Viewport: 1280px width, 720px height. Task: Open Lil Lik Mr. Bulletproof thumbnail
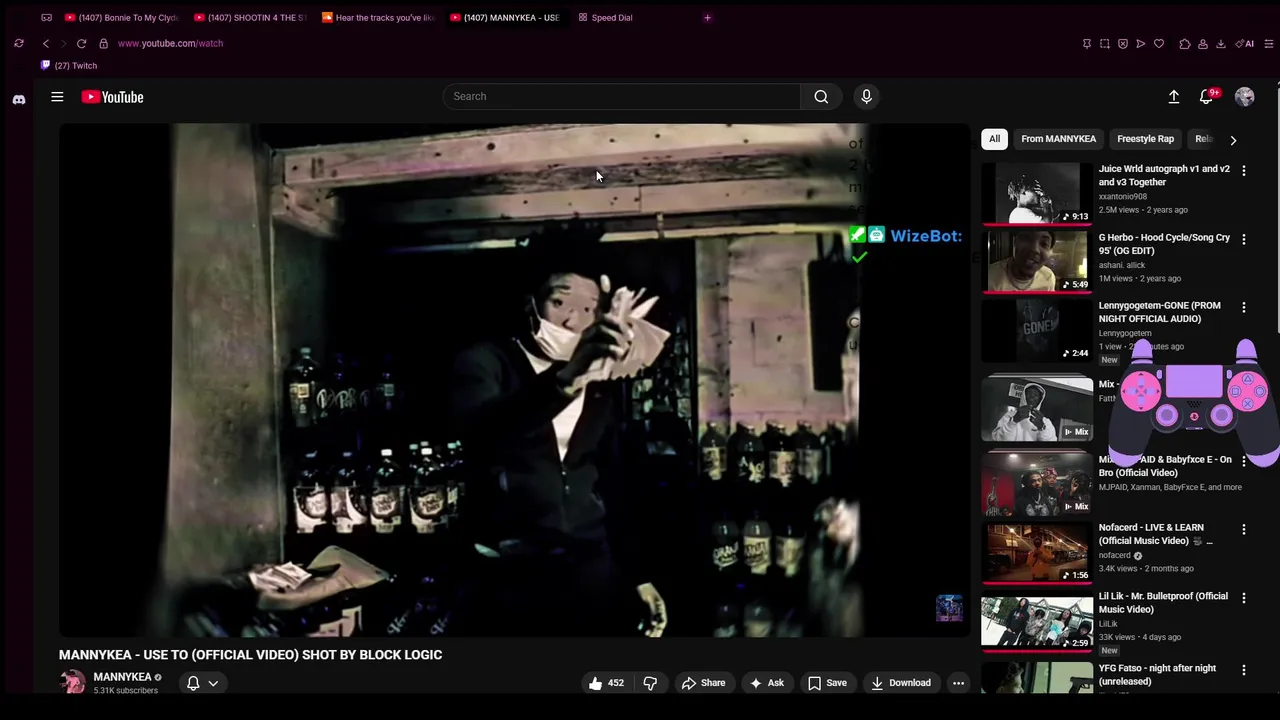click(x=1037, y=620)
